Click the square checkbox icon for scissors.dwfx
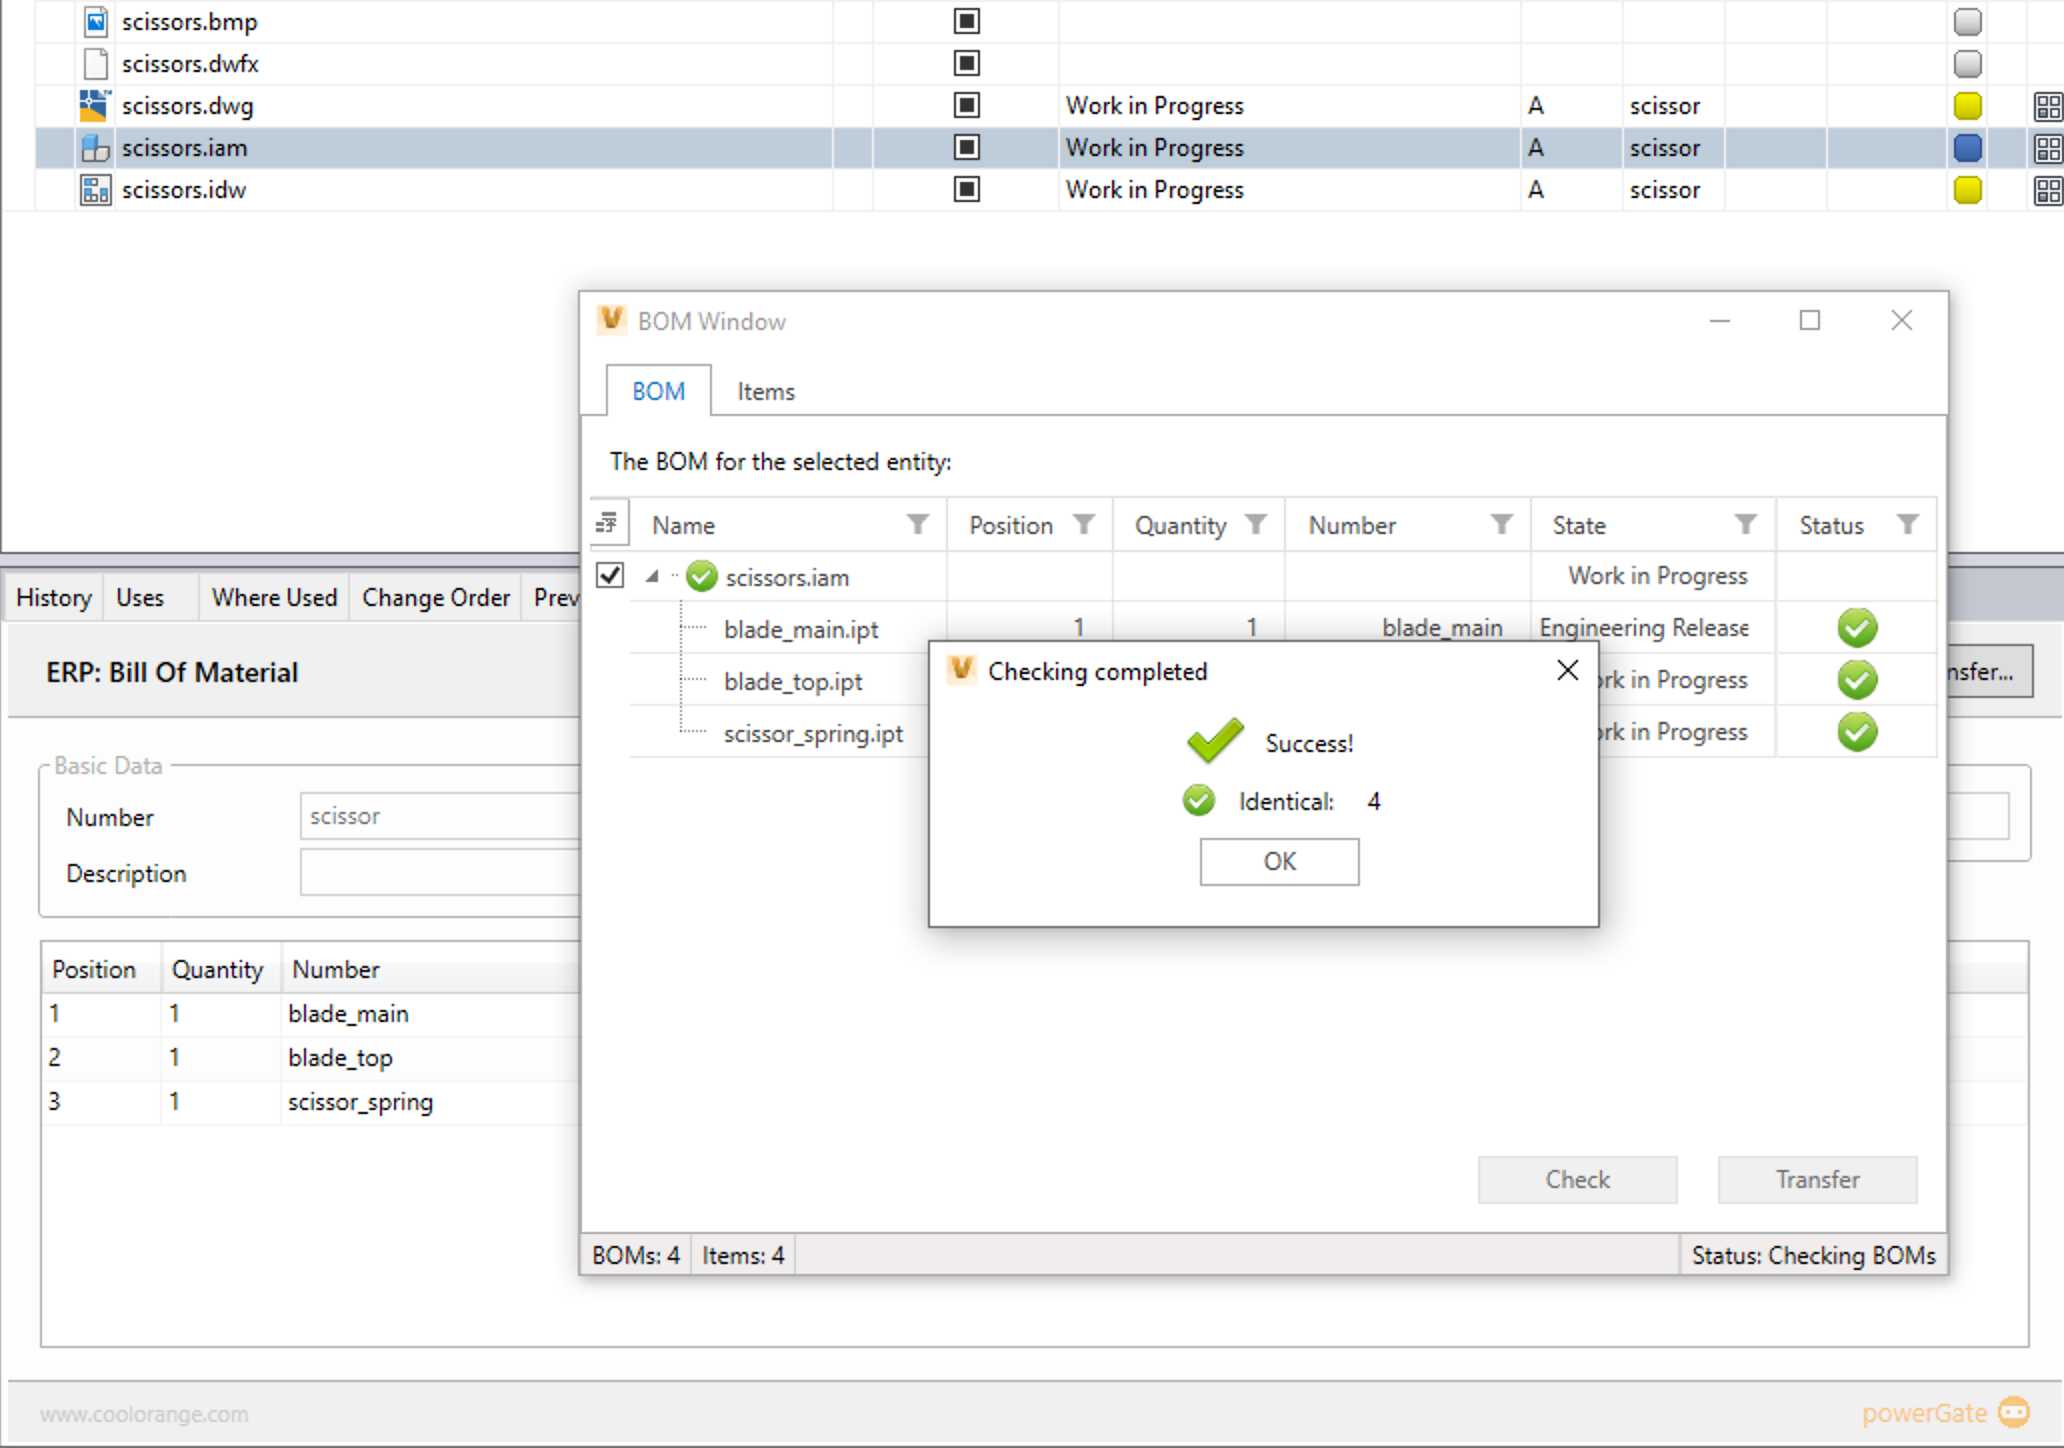This screenshot has width=2064, height=1448. coord(966,64)
